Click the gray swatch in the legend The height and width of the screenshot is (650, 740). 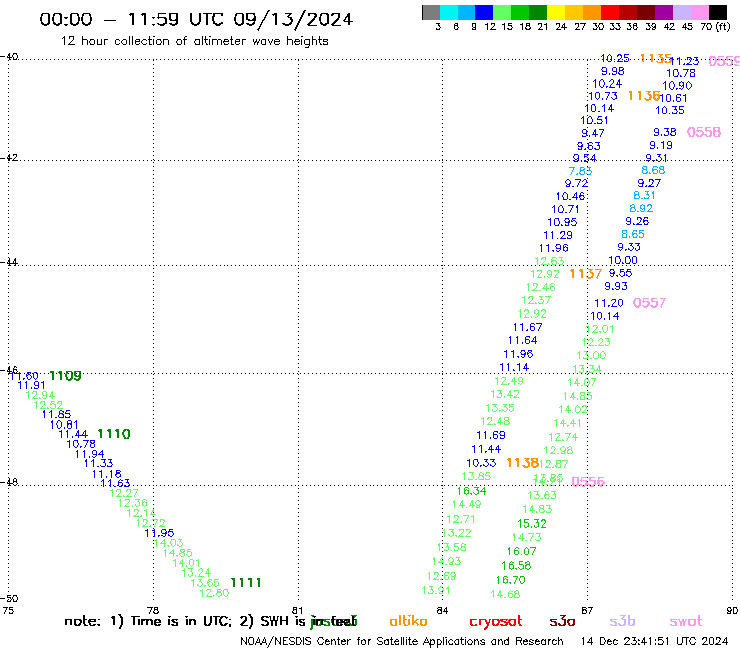tap(431, 12)
